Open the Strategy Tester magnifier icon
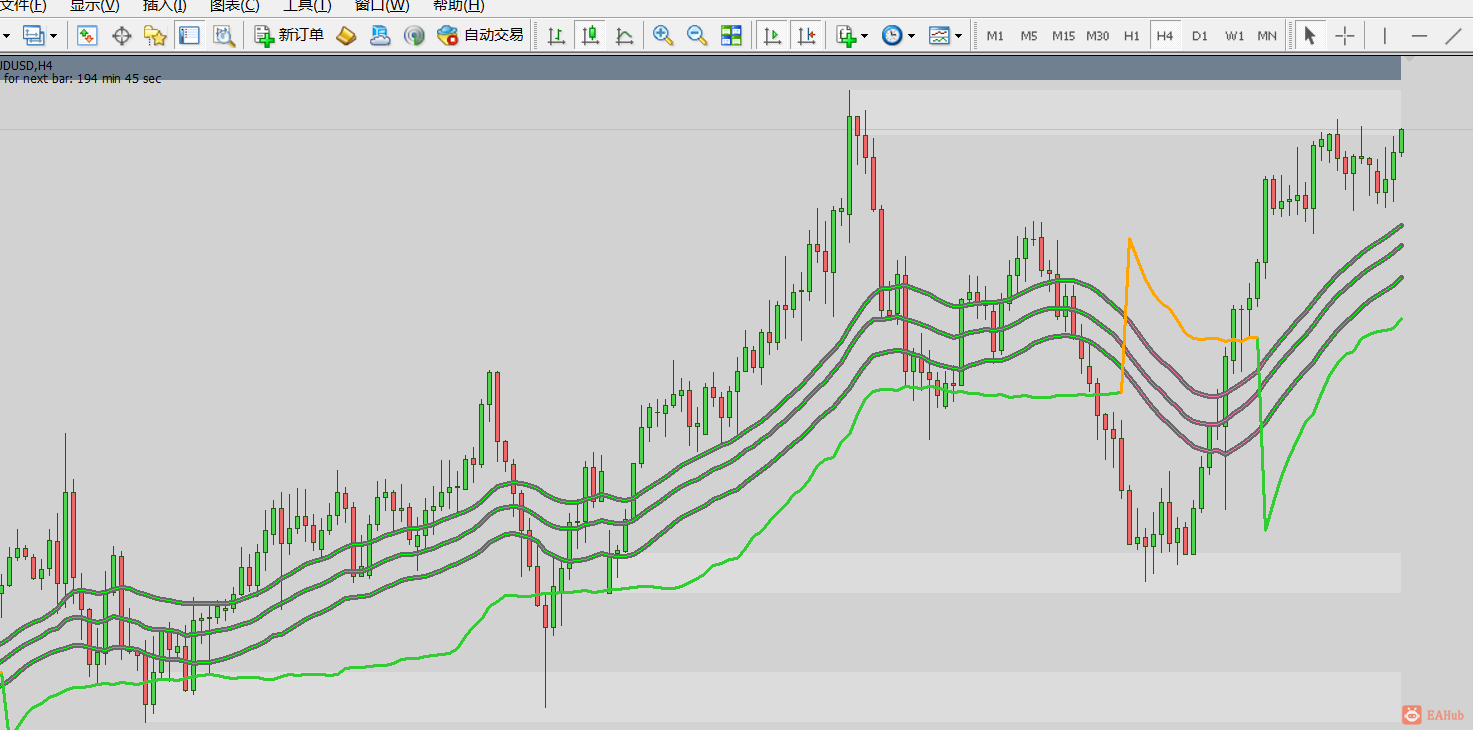 point(223,36)
